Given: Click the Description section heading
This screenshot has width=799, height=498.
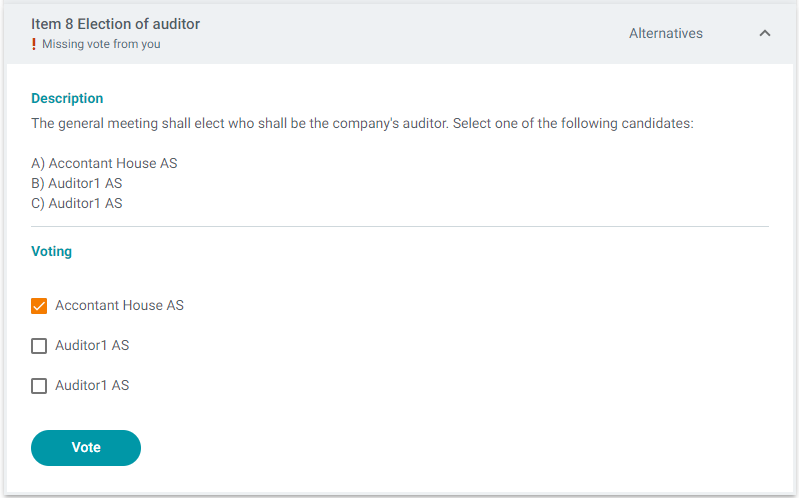Looking at the screenshot, I should click(x=67, y=98).
